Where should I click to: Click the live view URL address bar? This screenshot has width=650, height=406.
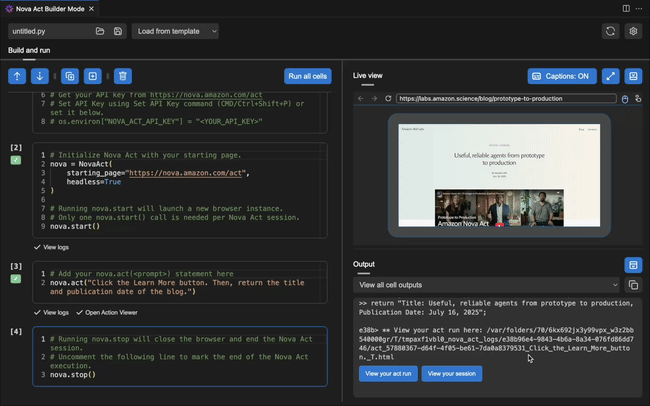tap(506, 99)
